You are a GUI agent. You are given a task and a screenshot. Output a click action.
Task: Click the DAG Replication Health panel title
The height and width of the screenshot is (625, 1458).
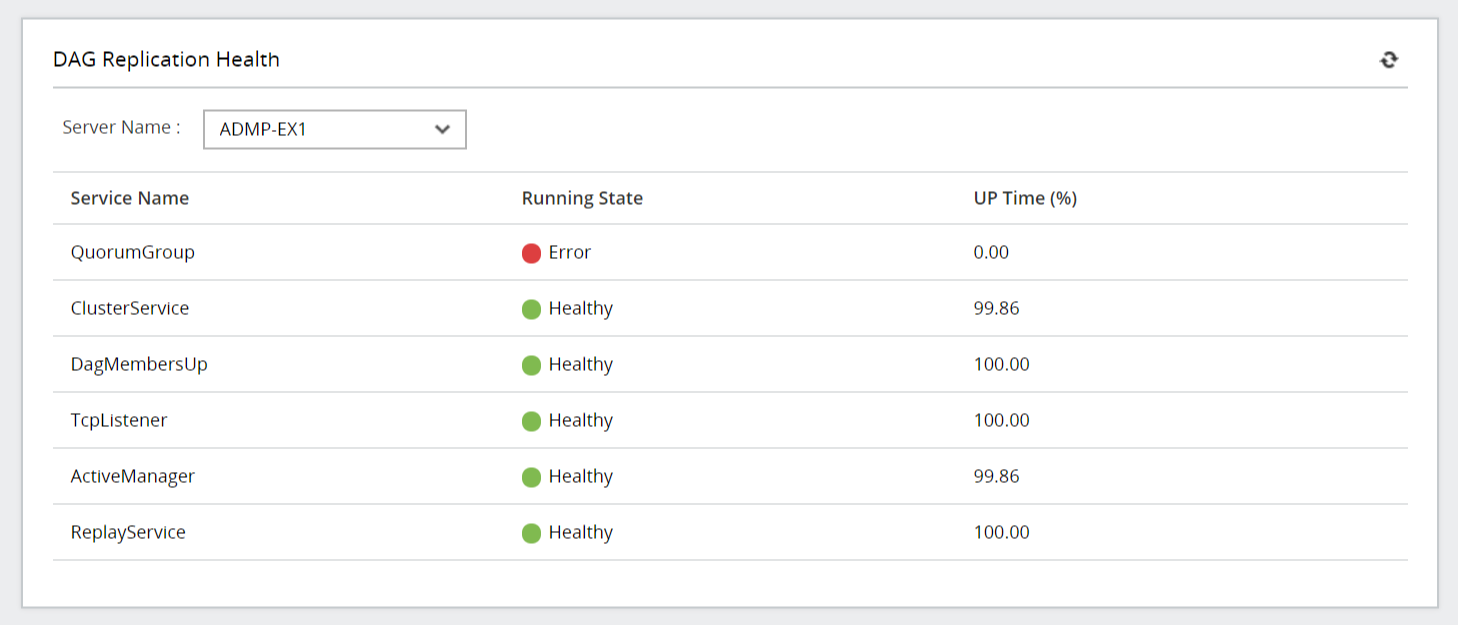(166, 59)
